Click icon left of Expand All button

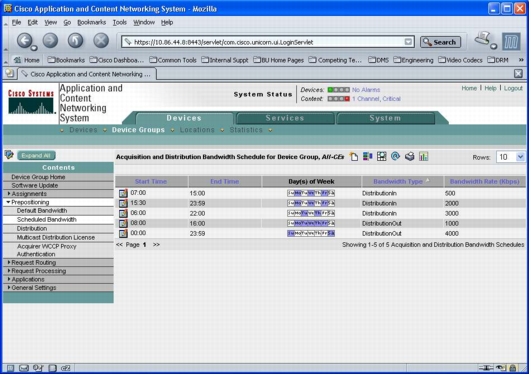click(x=9, y=155)
